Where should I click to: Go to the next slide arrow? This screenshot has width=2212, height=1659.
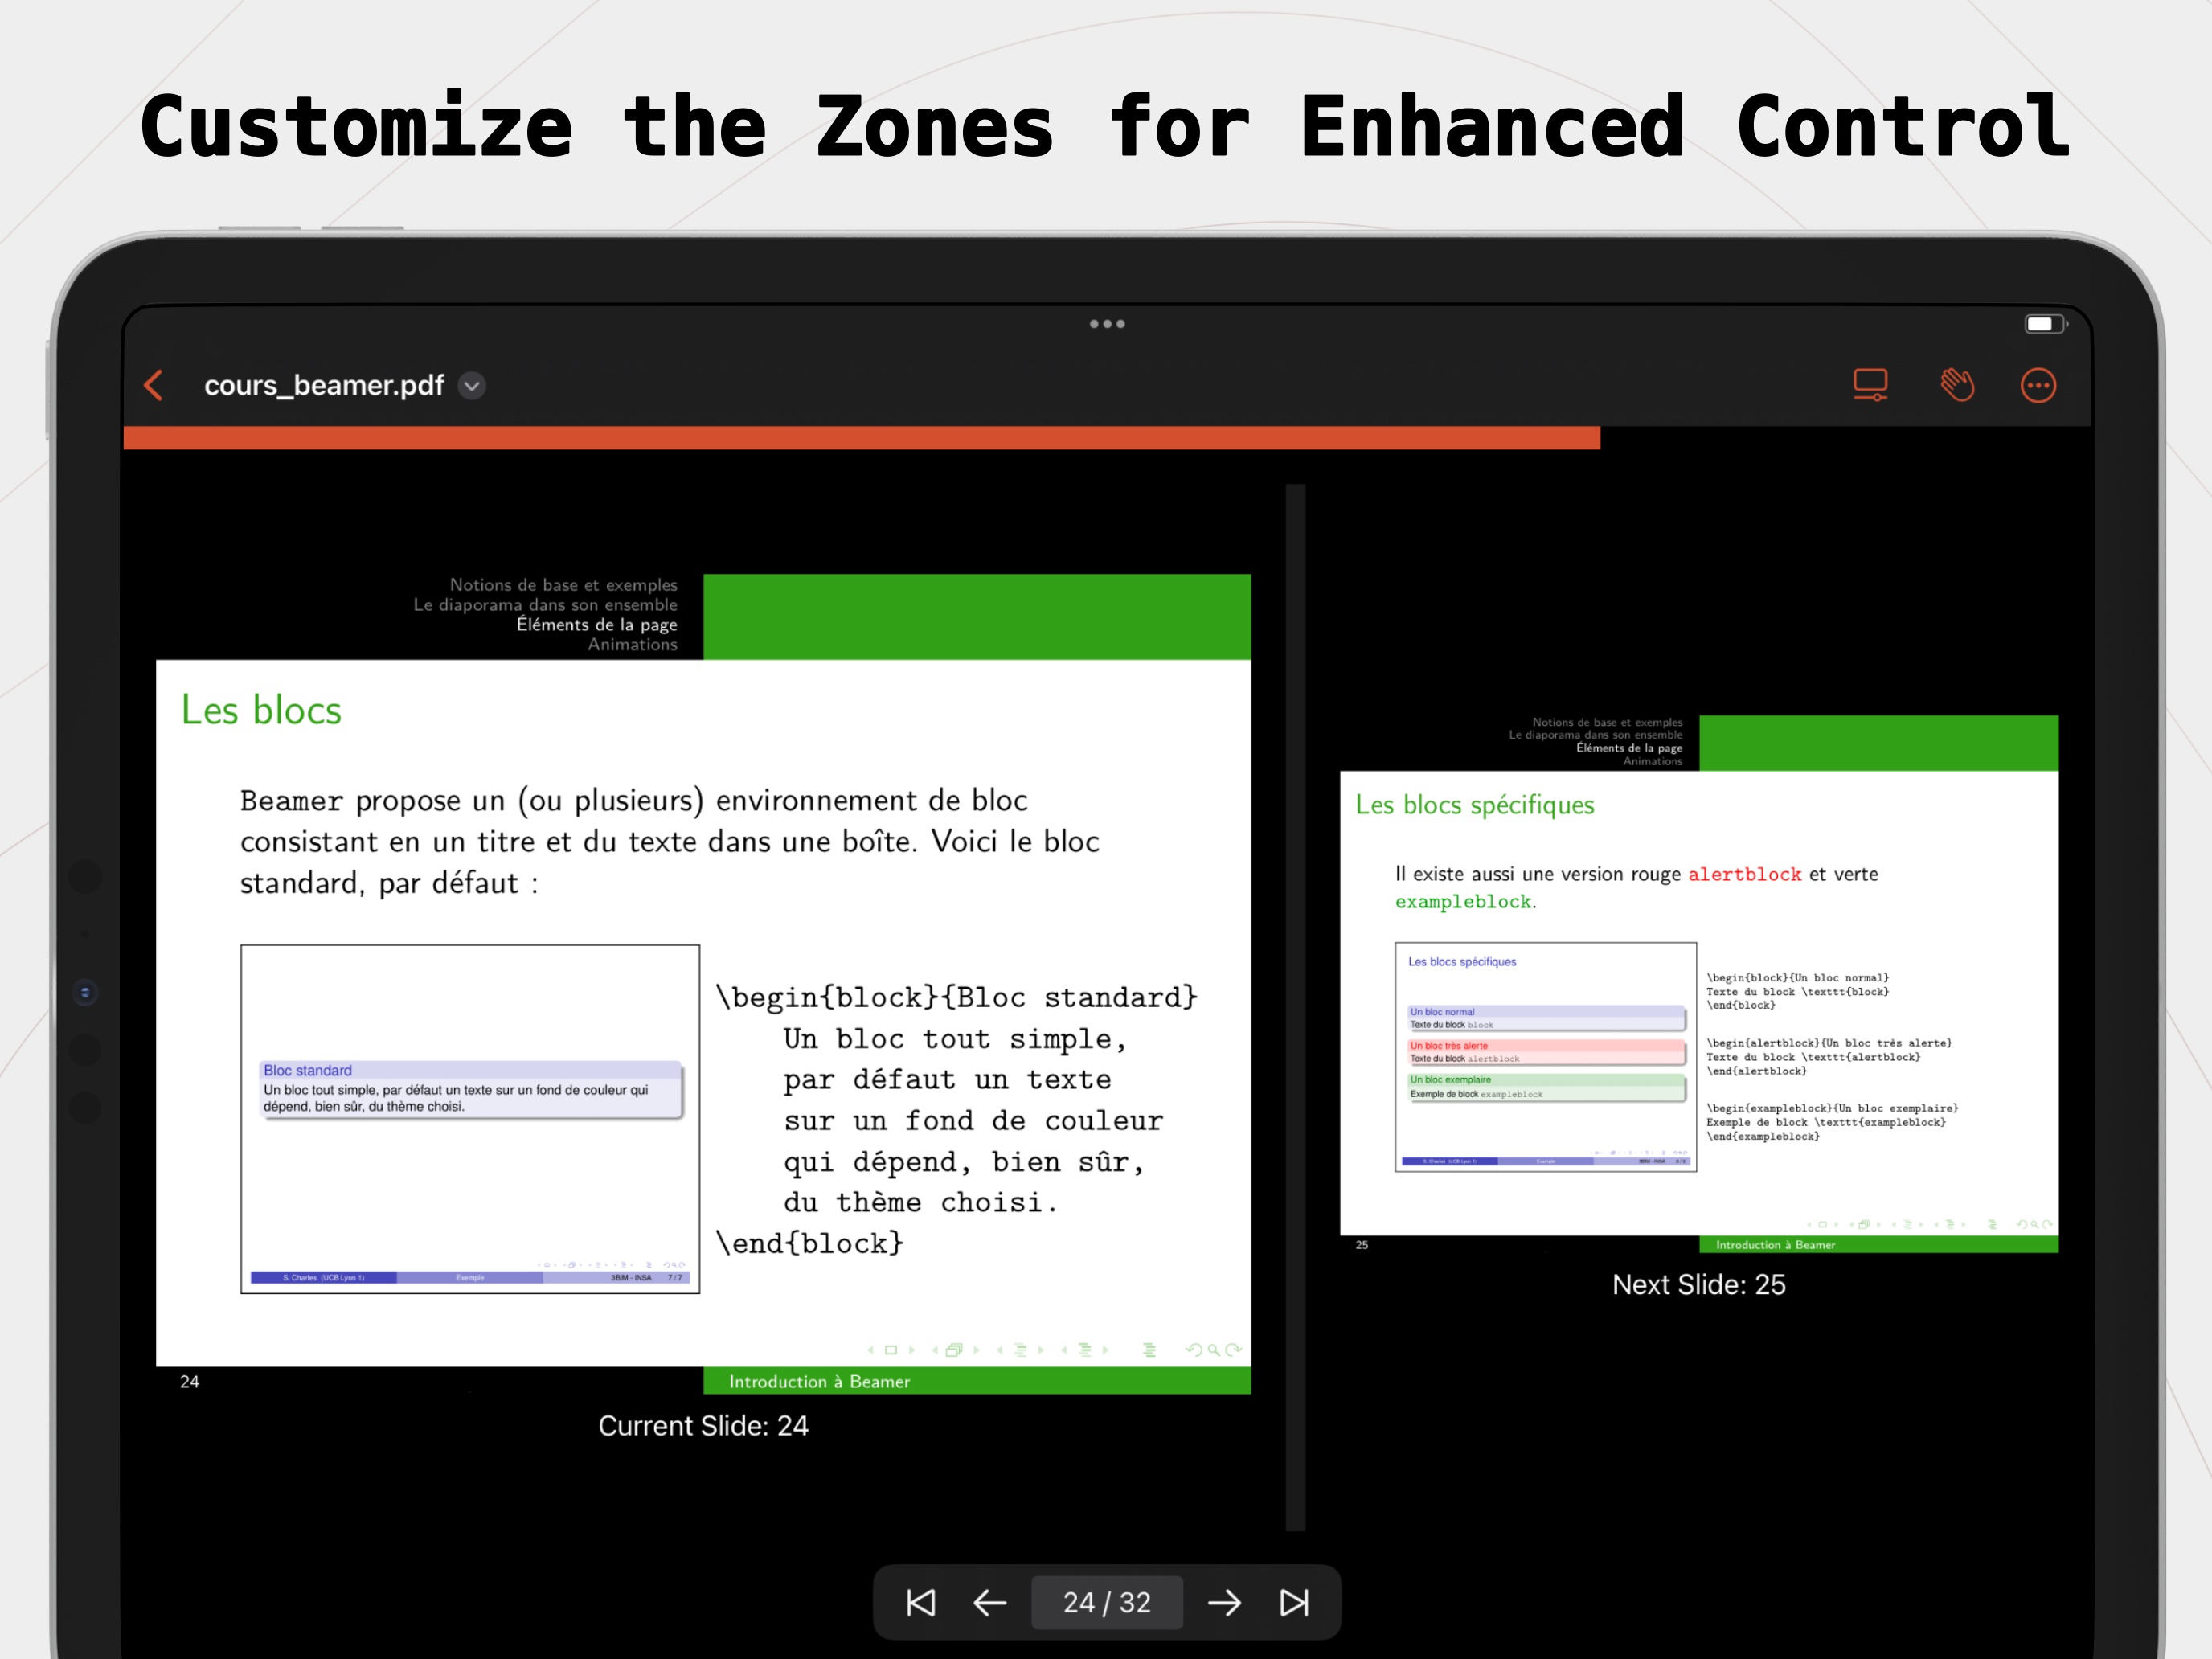(x=1224, y=1603)
